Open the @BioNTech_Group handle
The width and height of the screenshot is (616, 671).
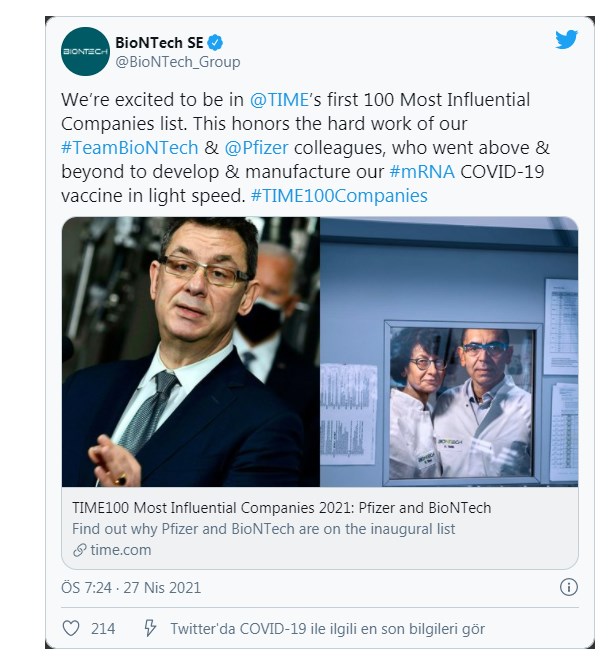(x=178, y=62)
